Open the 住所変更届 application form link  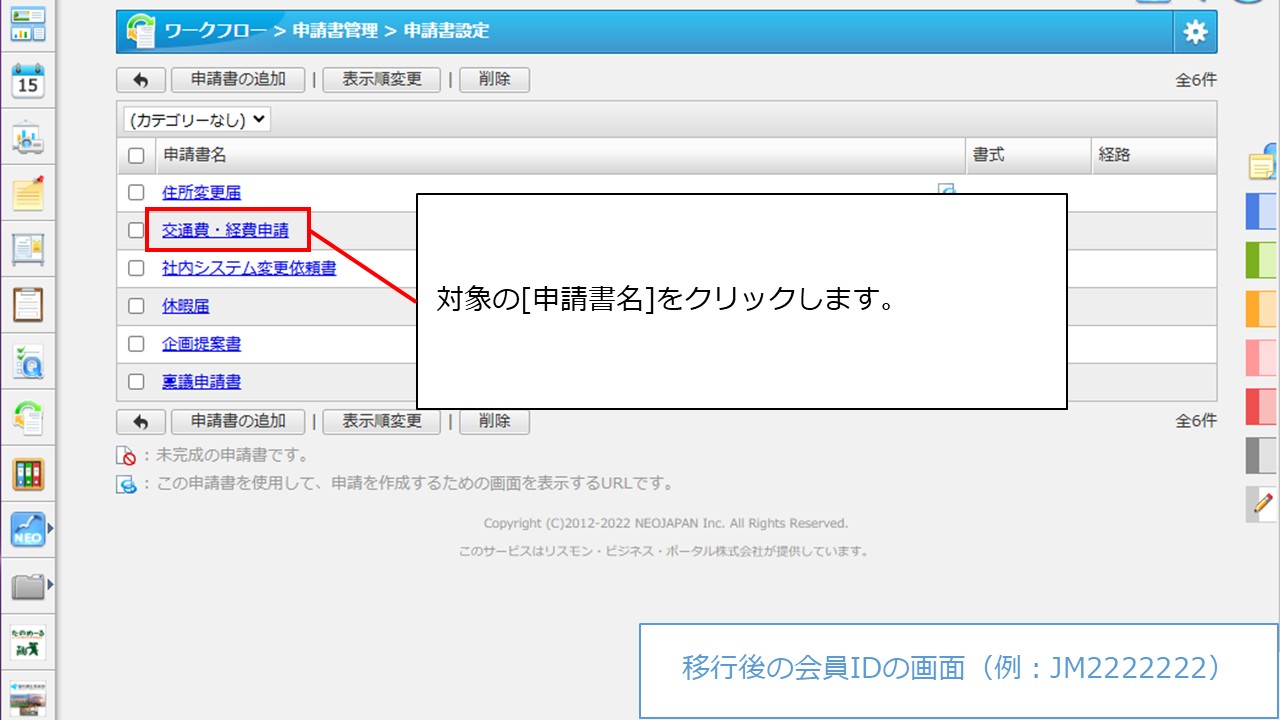pyautogui.click(x=201, y=193)
